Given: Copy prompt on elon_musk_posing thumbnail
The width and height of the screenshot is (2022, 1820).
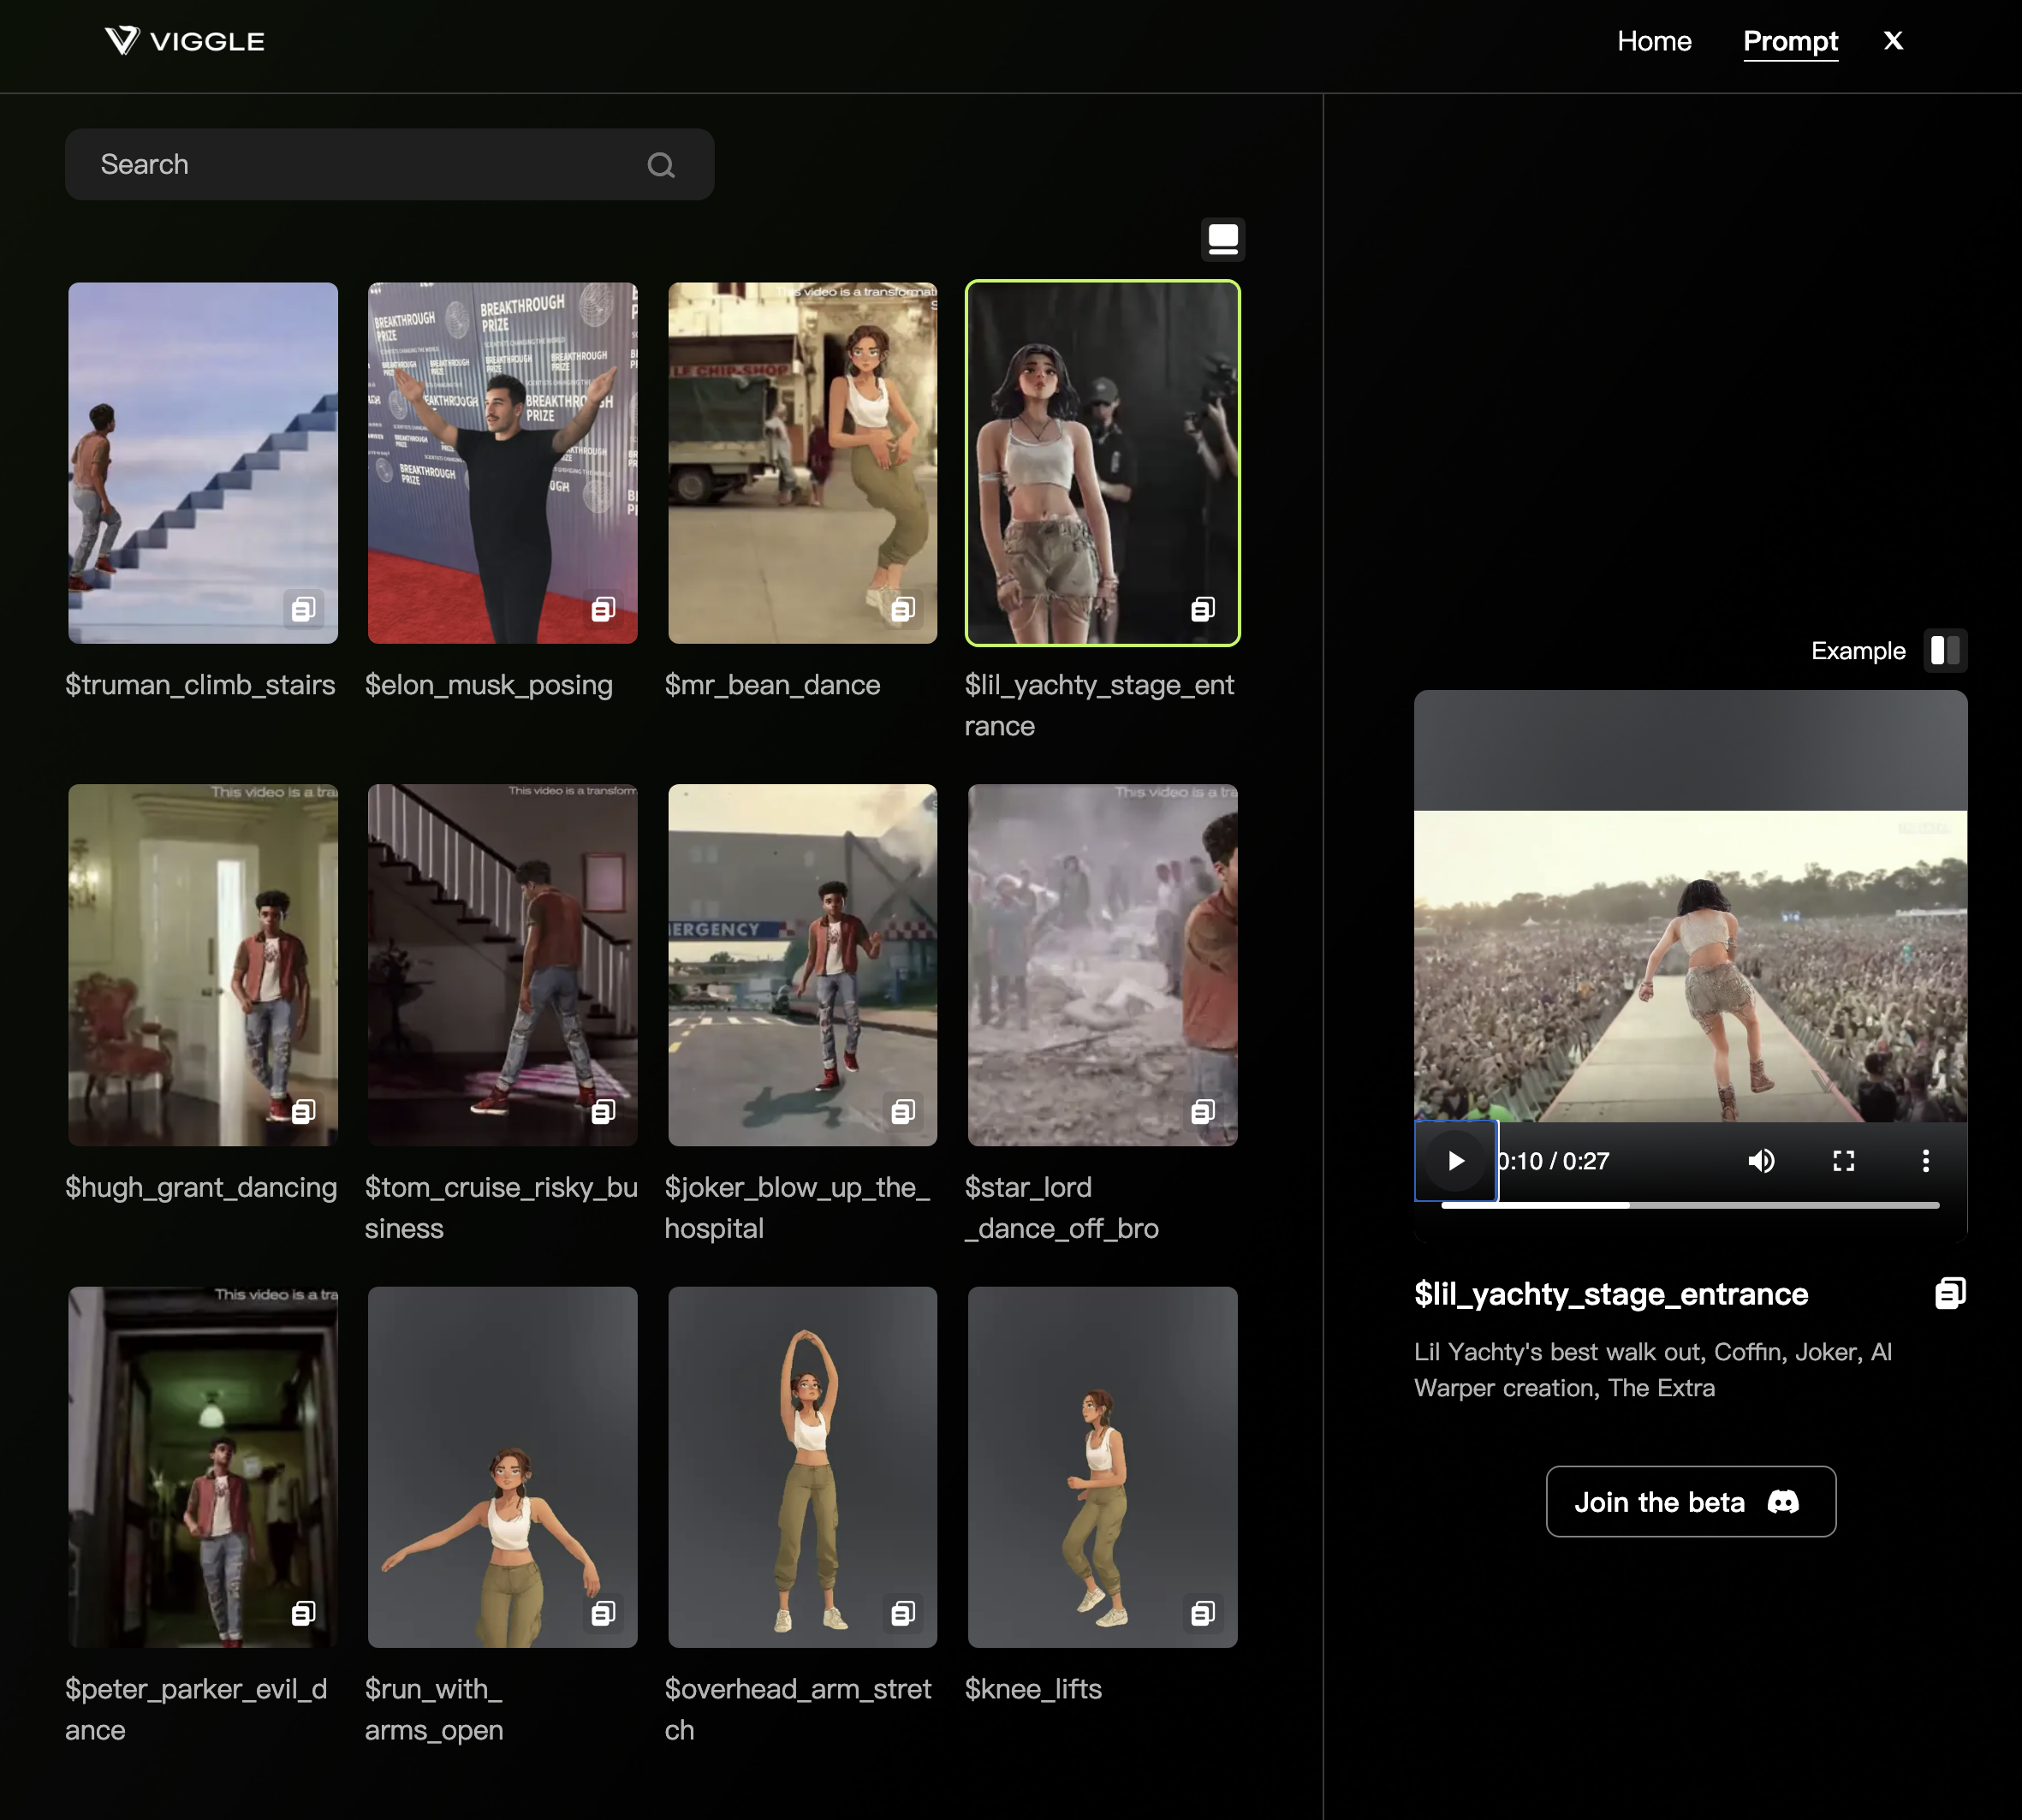Looking at the screenshot, I should (x=603, y=609).
